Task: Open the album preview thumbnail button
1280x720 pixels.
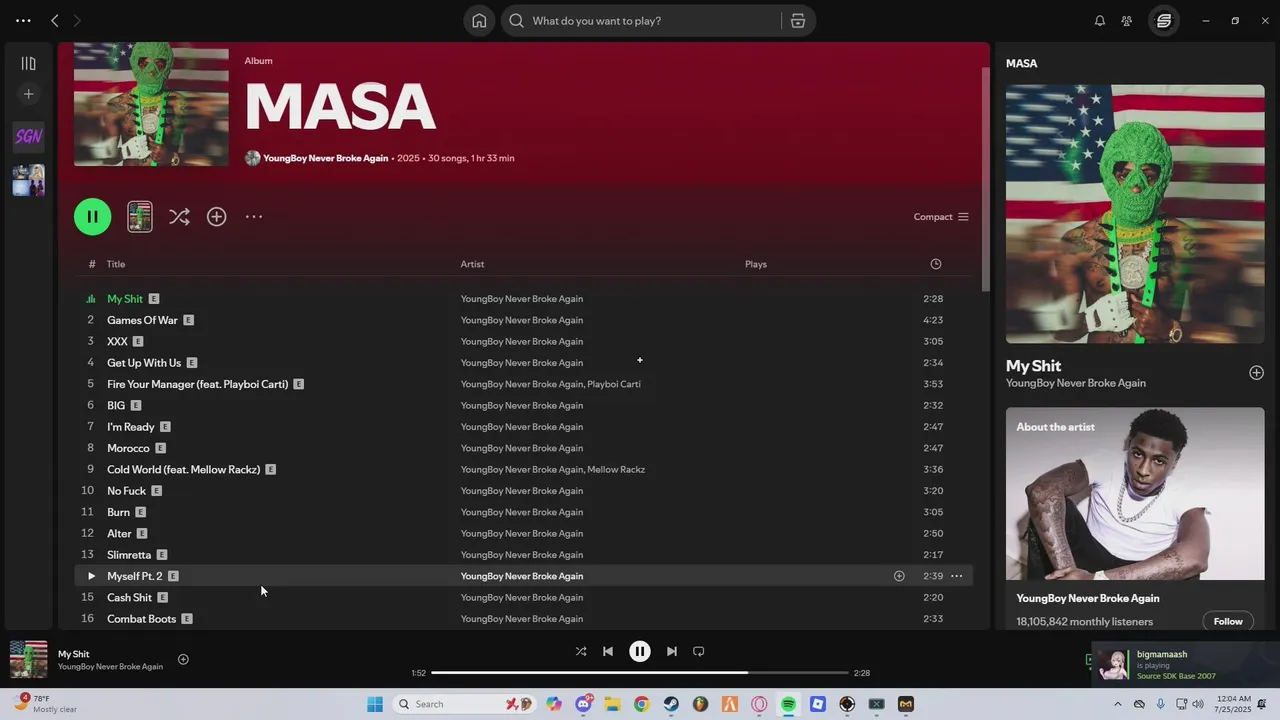Action: [x=140, y=216]
